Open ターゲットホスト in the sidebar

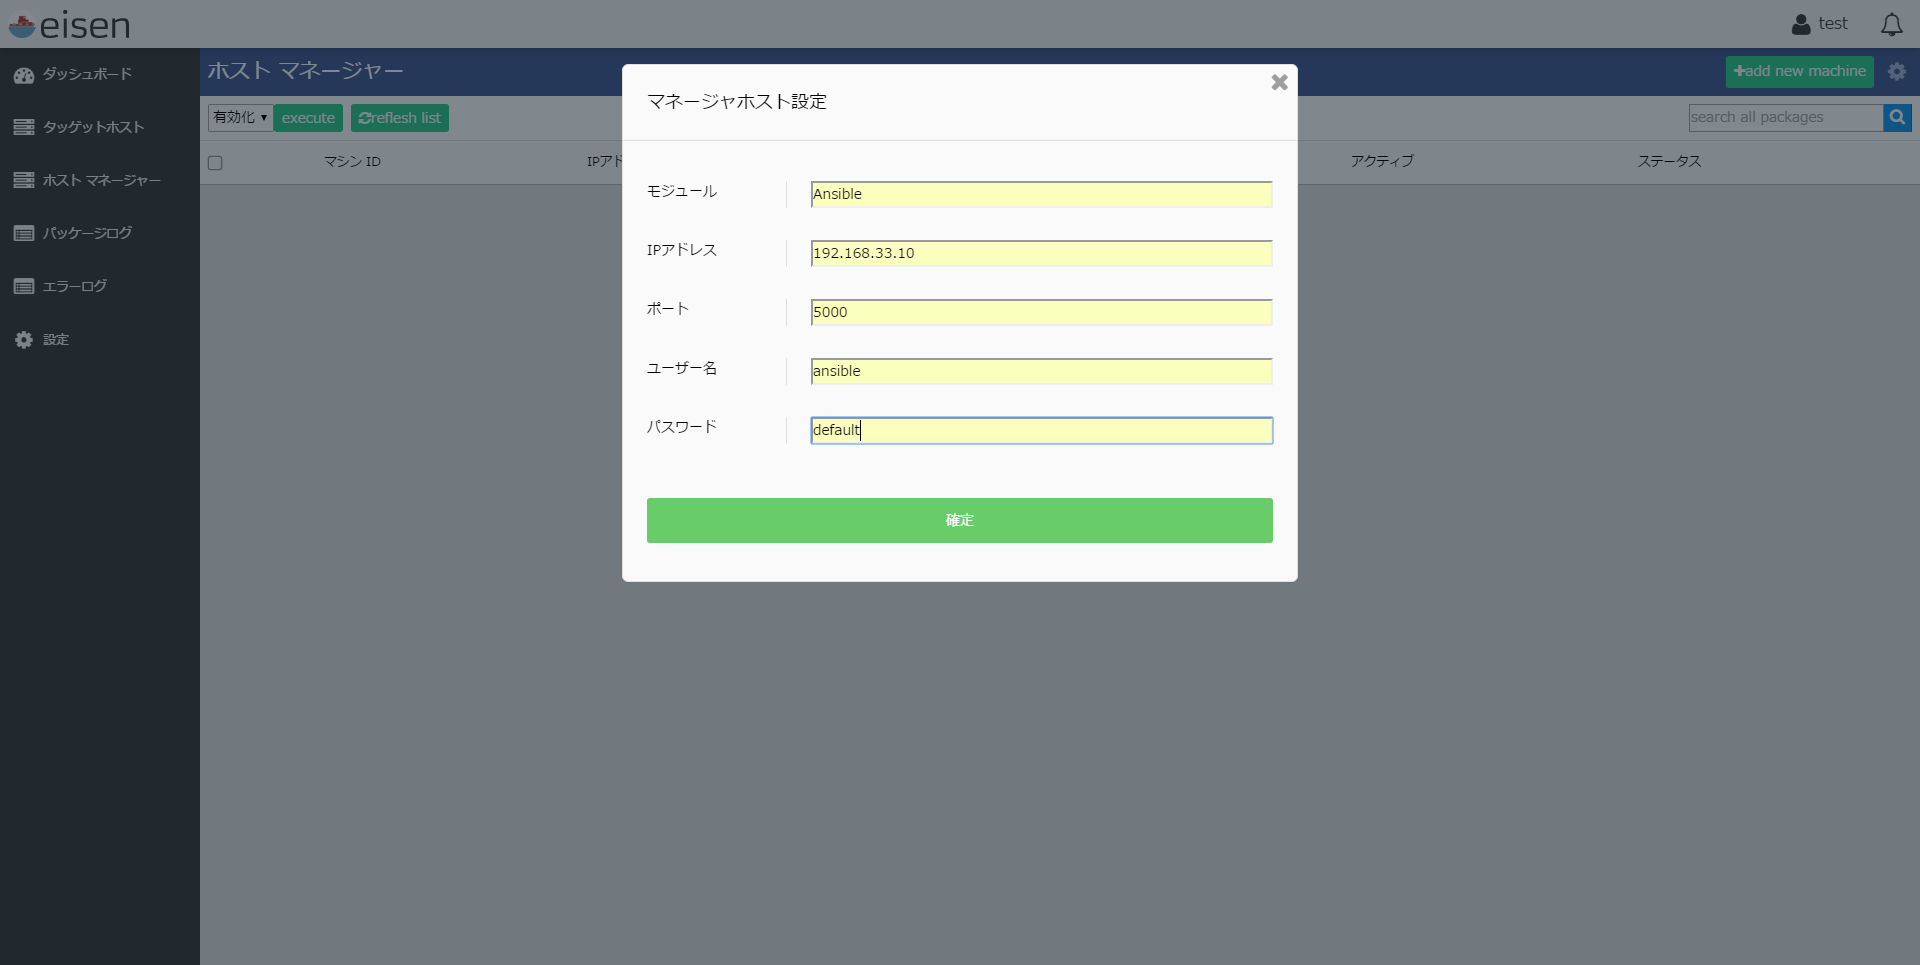coord(93,127)
